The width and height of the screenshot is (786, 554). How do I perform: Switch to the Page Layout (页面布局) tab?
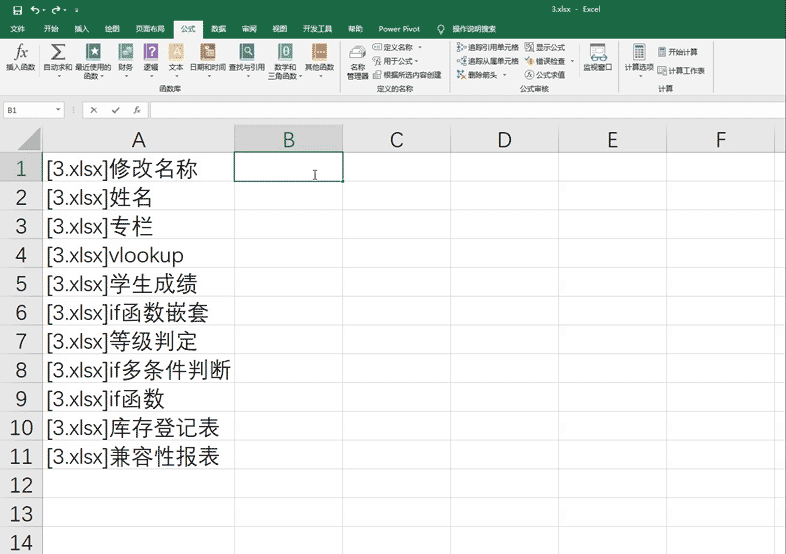150,29
